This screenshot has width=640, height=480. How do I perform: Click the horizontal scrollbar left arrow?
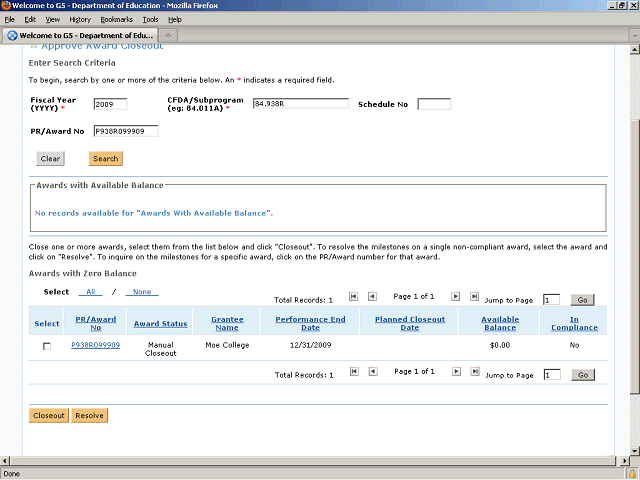[5, 461]
